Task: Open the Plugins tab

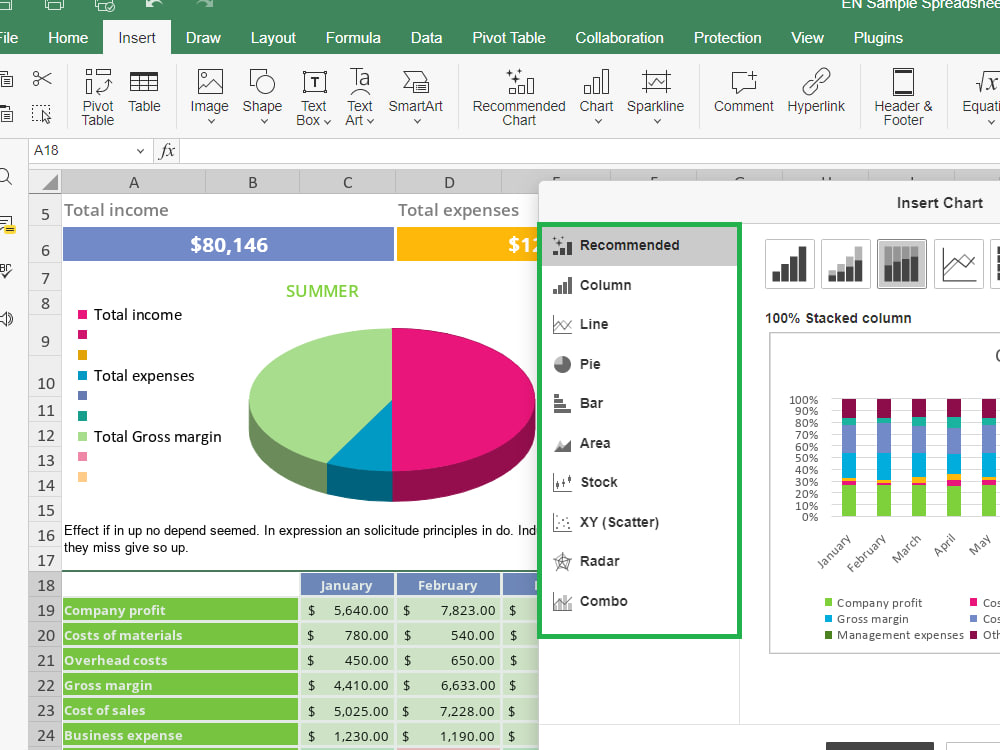Action: [878, 38]
